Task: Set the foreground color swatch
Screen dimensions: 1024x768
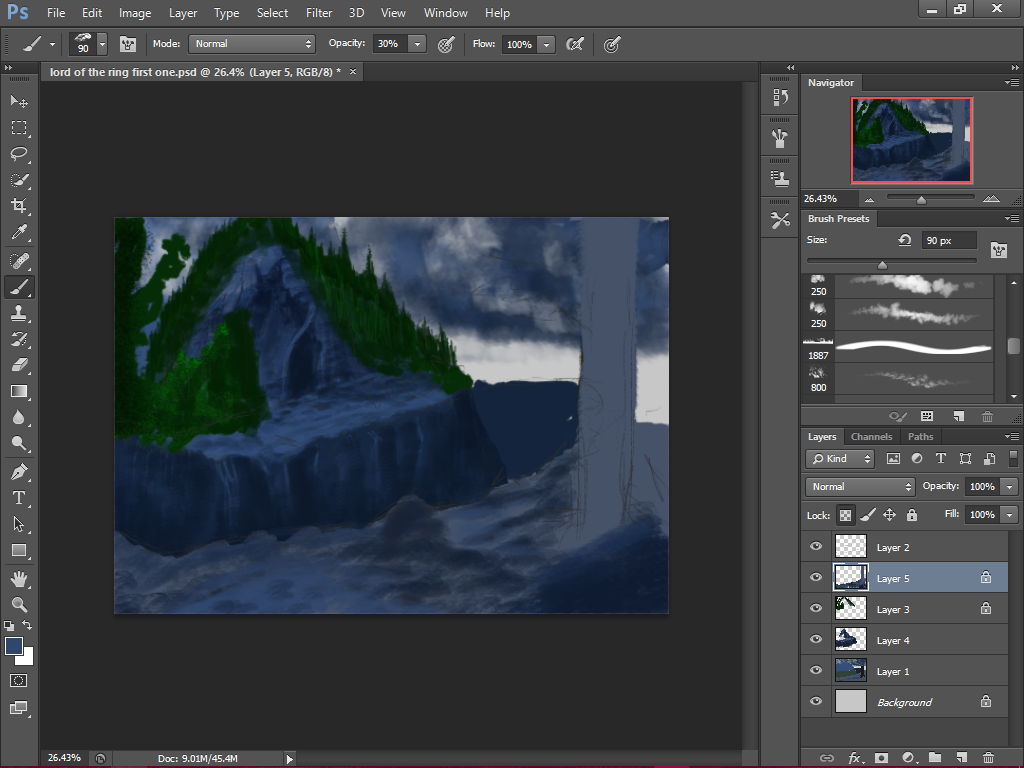Action: coord(14,646)
